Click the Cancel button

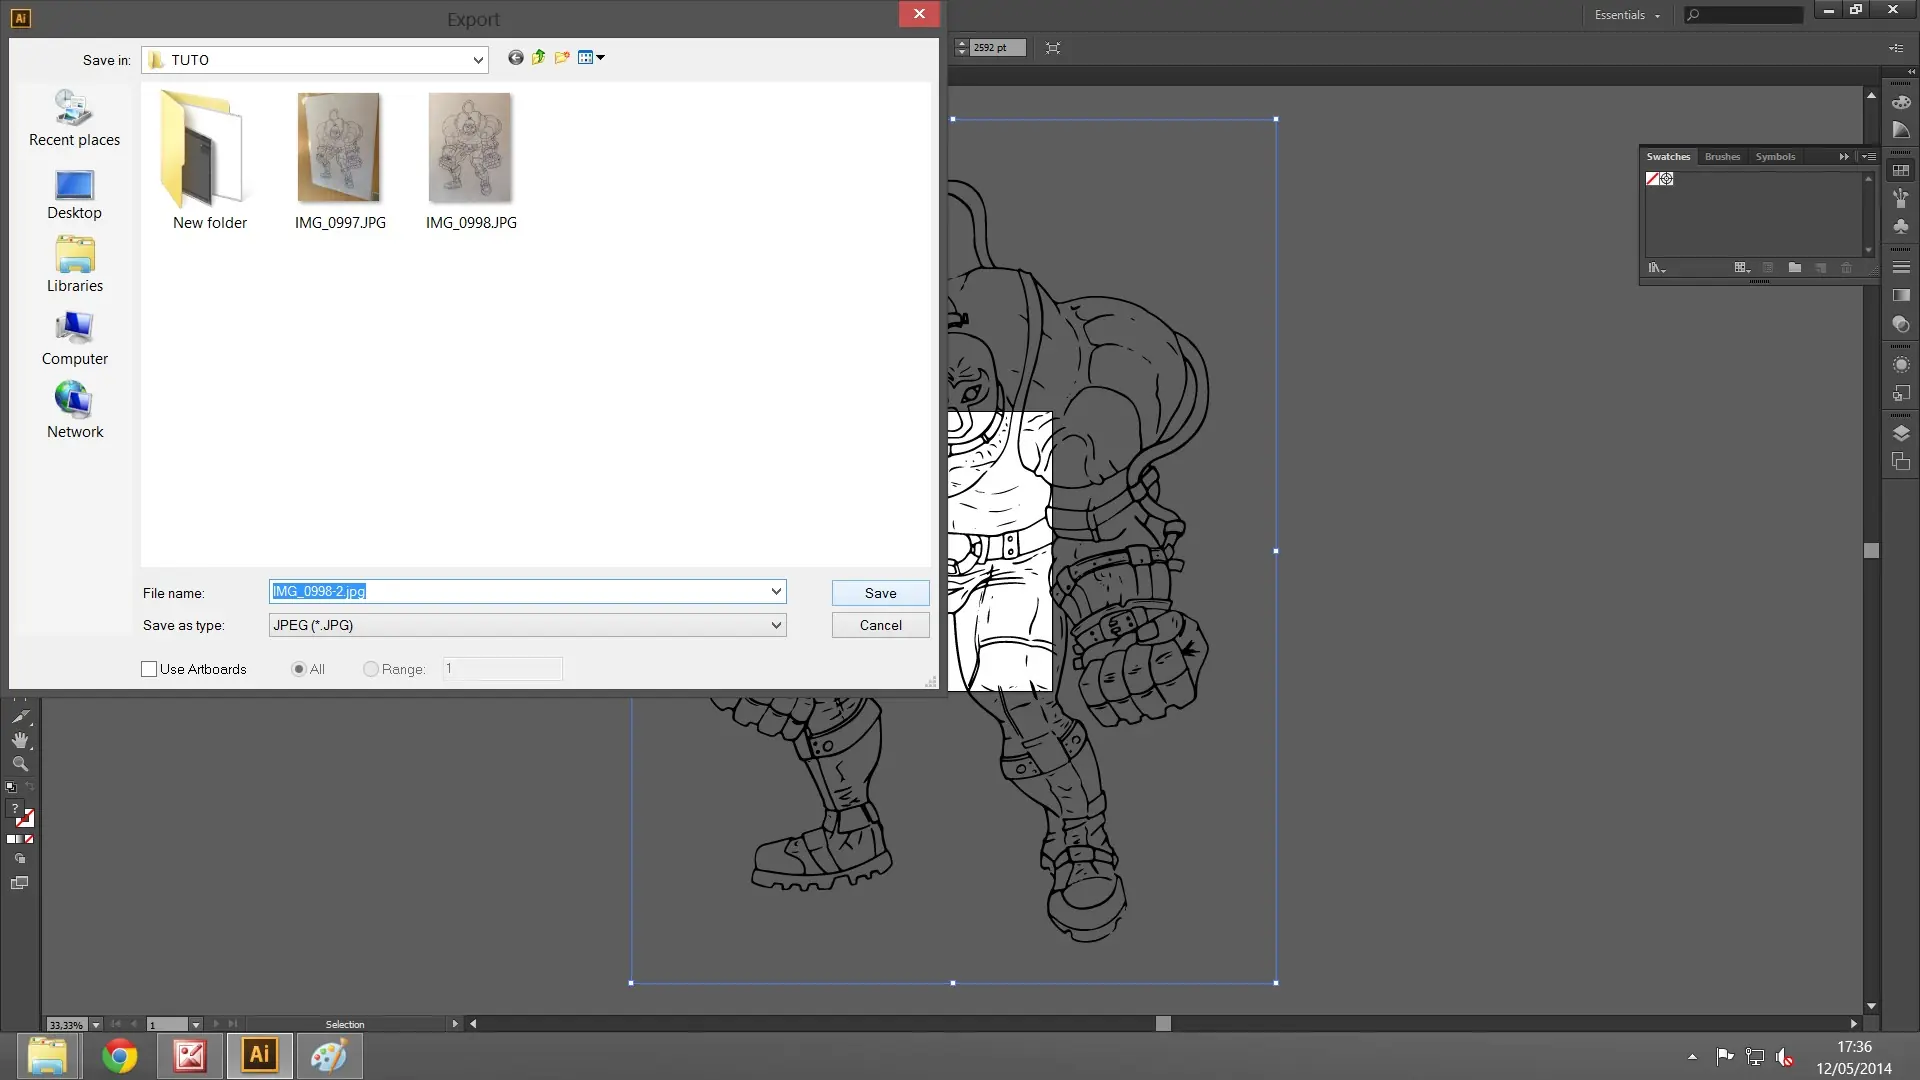(x=880, y=625)
